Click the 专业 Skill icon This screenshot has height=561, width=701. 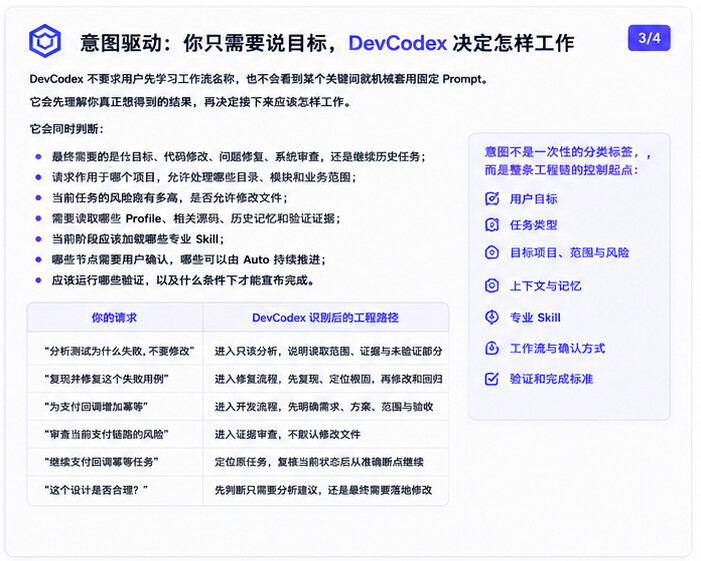tap(492, 317)
